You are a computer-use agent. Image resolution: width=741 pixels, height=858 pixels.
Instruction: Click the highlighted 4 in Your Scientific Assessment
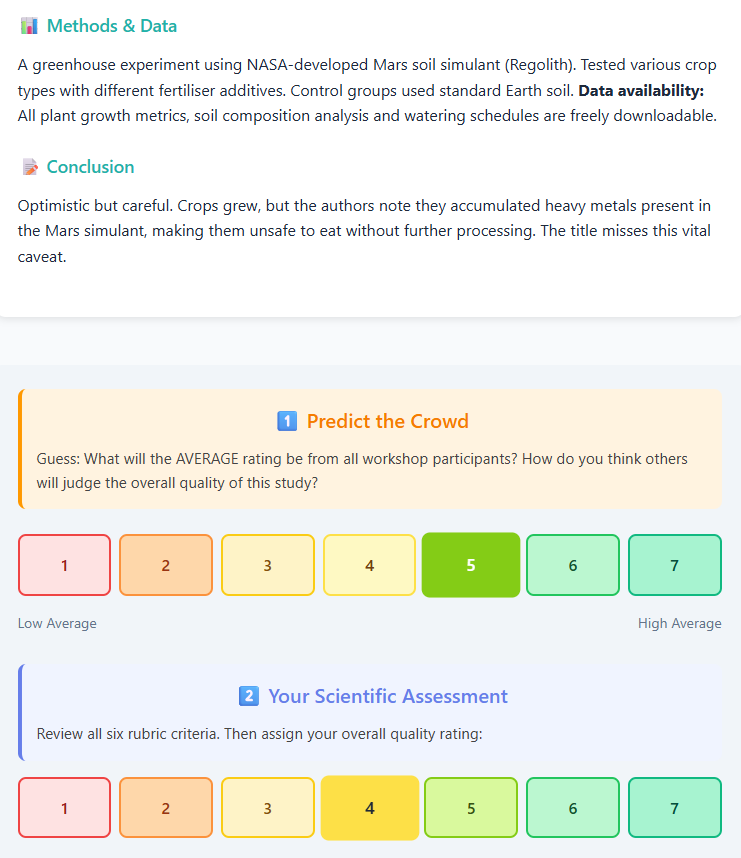pos(369,807)
